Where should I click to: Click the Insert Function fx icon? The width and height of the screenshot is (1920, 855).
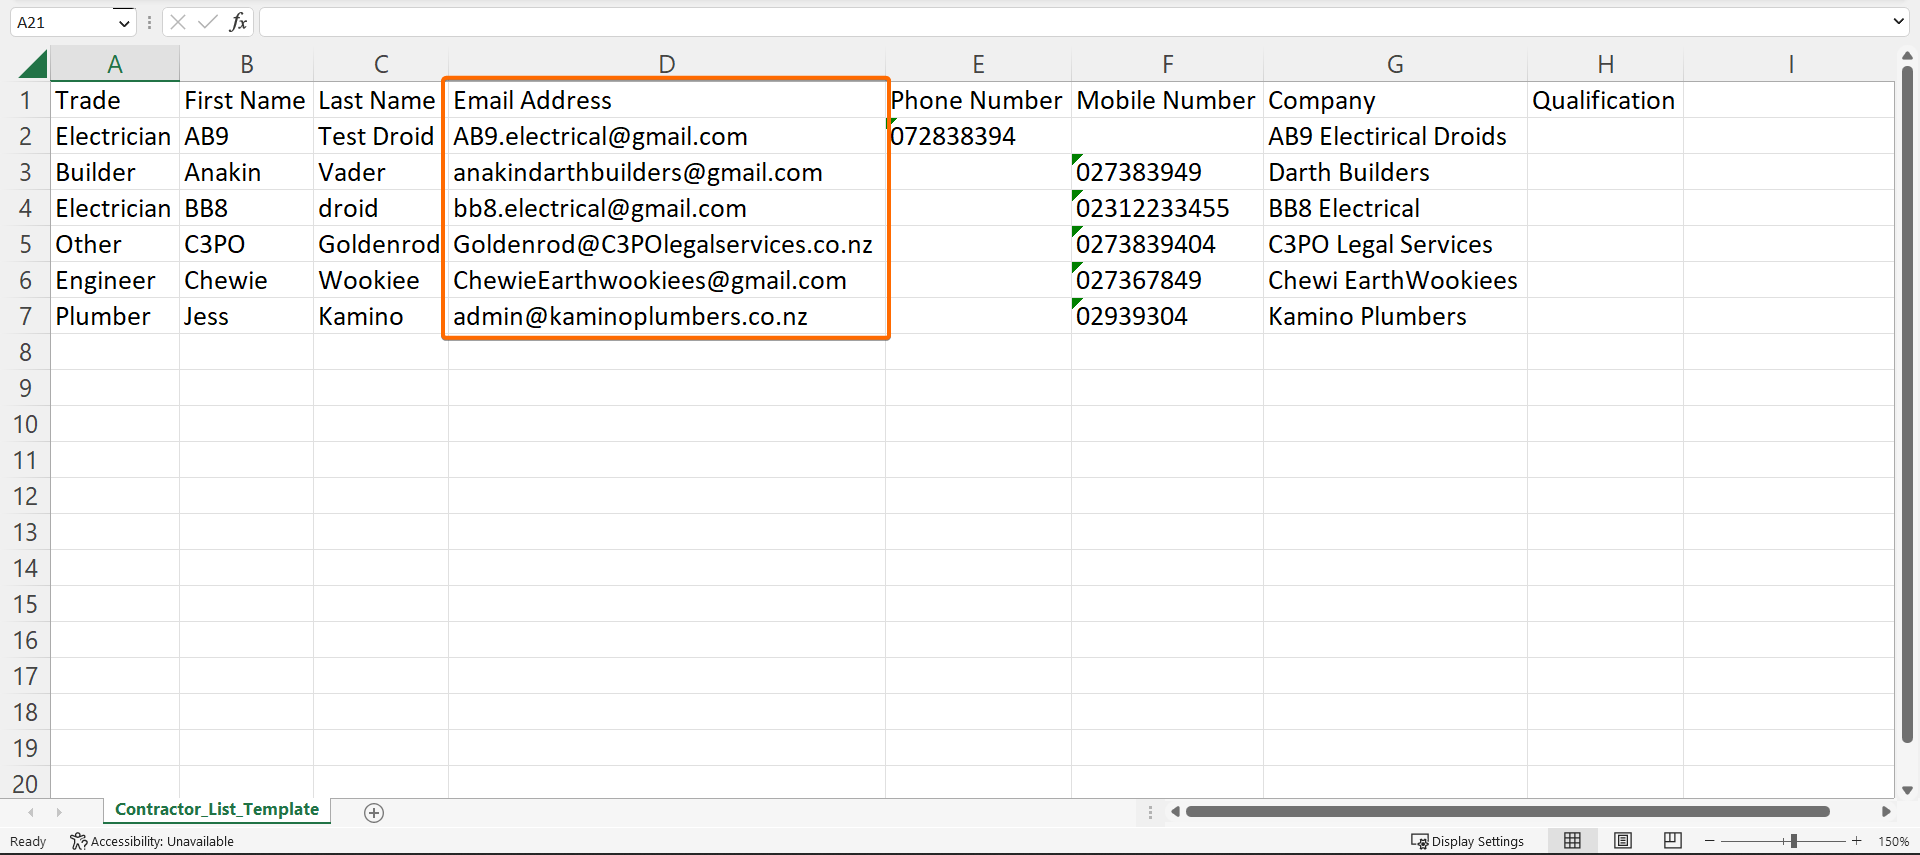[238, 22]
